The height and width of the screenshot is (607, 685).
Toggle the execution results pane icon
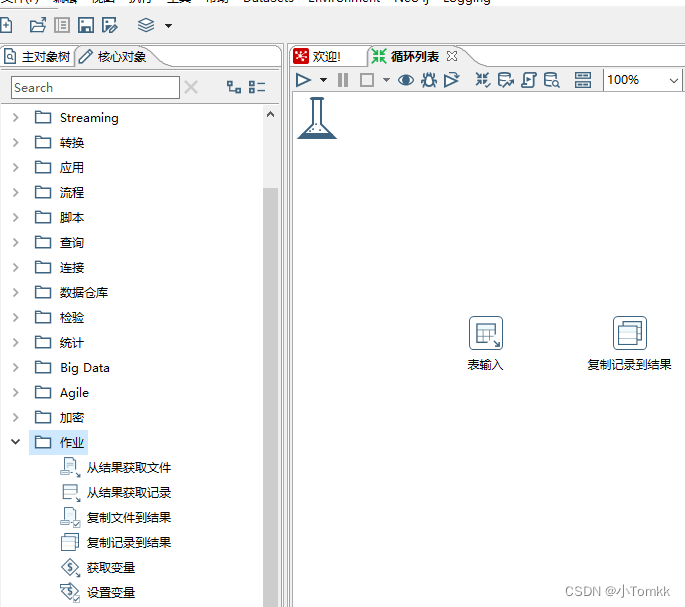coord(583,80)
